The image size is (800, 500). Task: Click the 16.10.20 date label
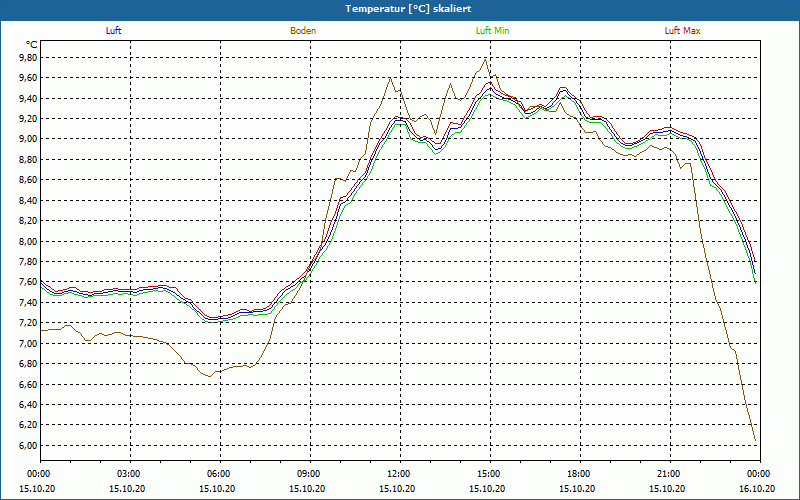point(757,488)
